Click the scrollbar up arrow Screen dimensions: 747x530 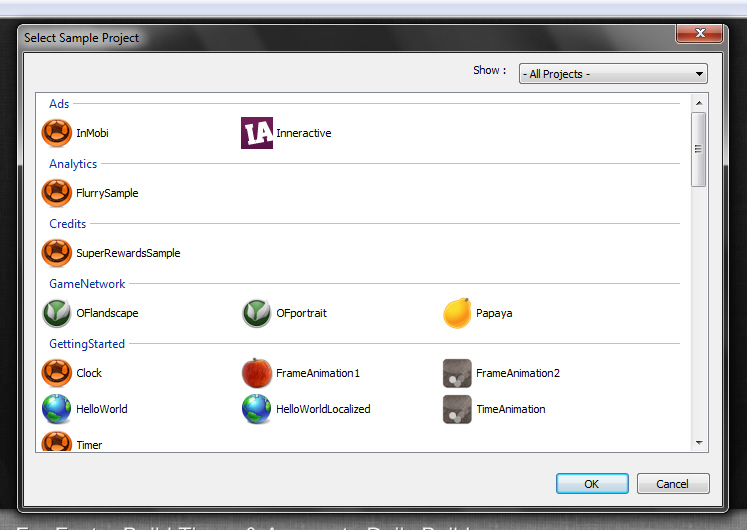[699, 103]
